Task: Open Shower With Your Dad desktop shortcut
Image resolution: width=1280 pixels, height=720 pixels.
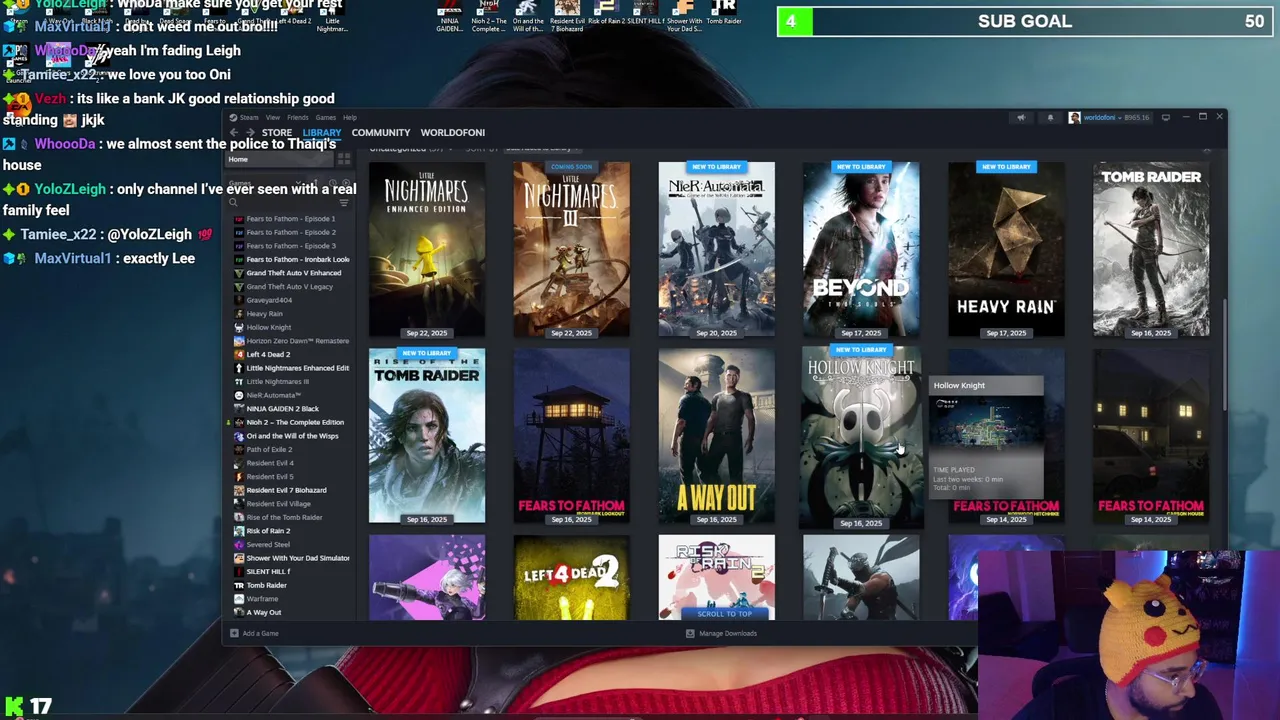Action: (x=684, y=16)
